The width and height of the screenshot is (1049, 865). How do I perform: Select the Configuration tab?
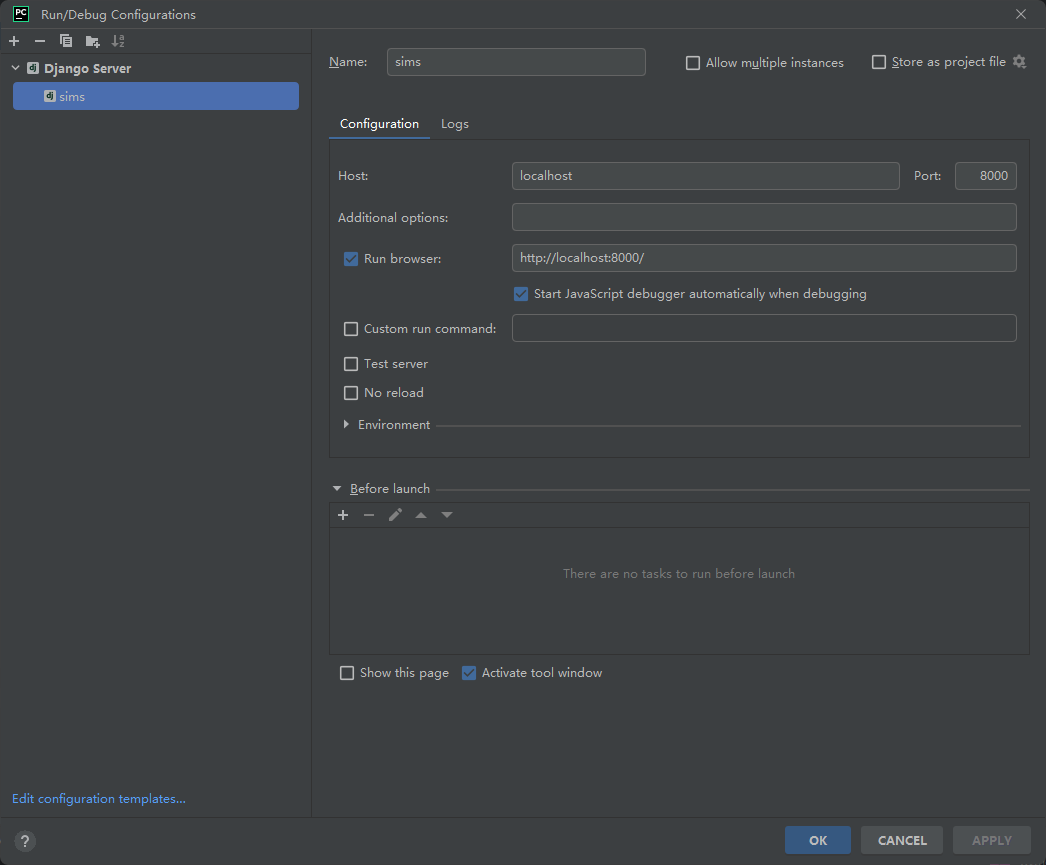point(379,124)
